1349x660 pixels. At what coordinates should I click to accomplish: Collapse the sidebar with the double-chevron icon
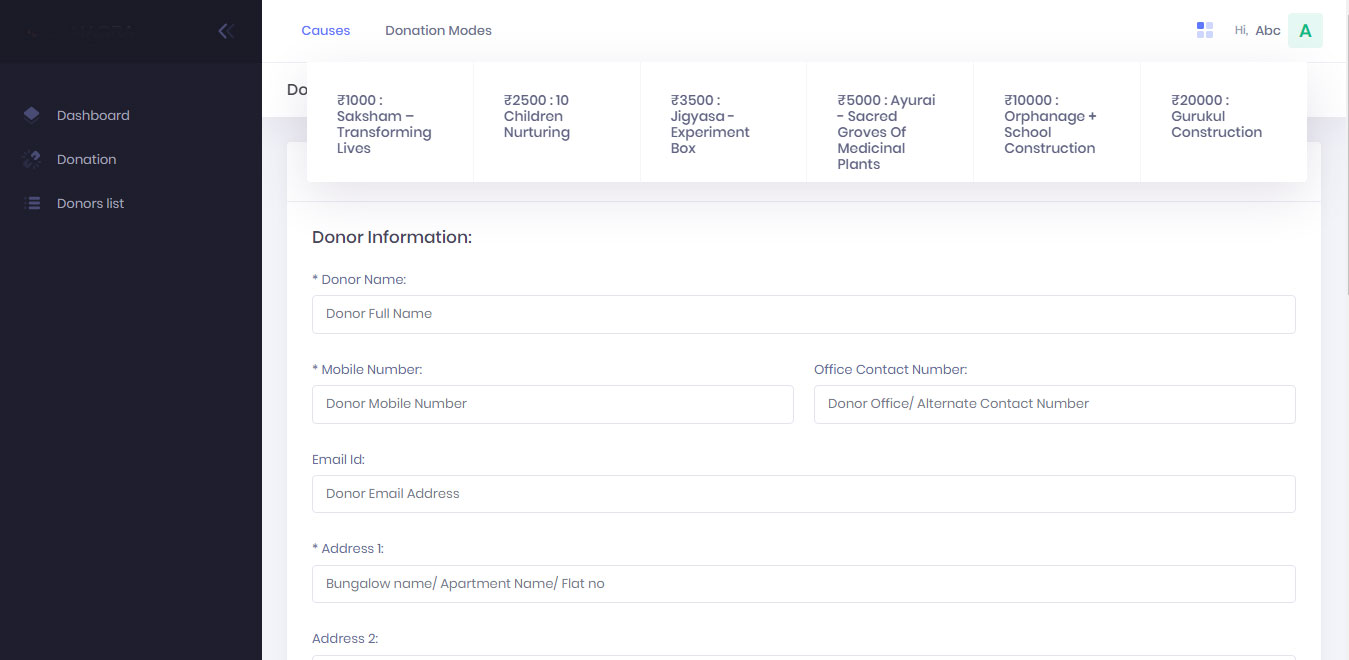pos(226,31)
